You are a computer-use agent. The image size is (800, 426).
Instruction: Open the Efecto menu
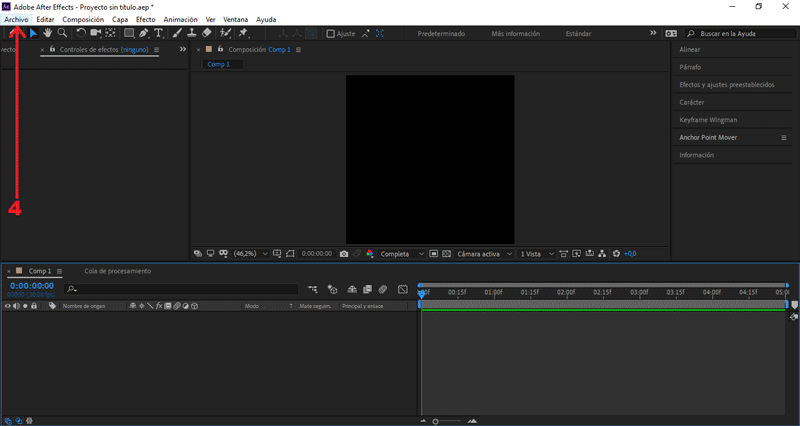145,19
